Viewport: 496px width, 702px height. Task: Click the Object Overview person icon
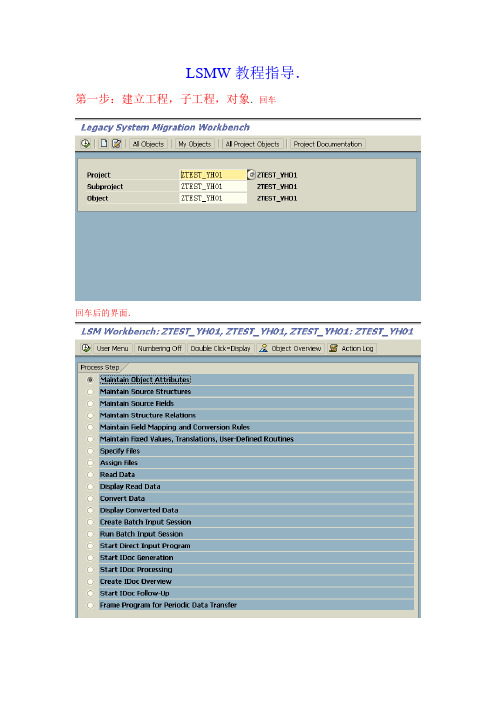(264, 348)
